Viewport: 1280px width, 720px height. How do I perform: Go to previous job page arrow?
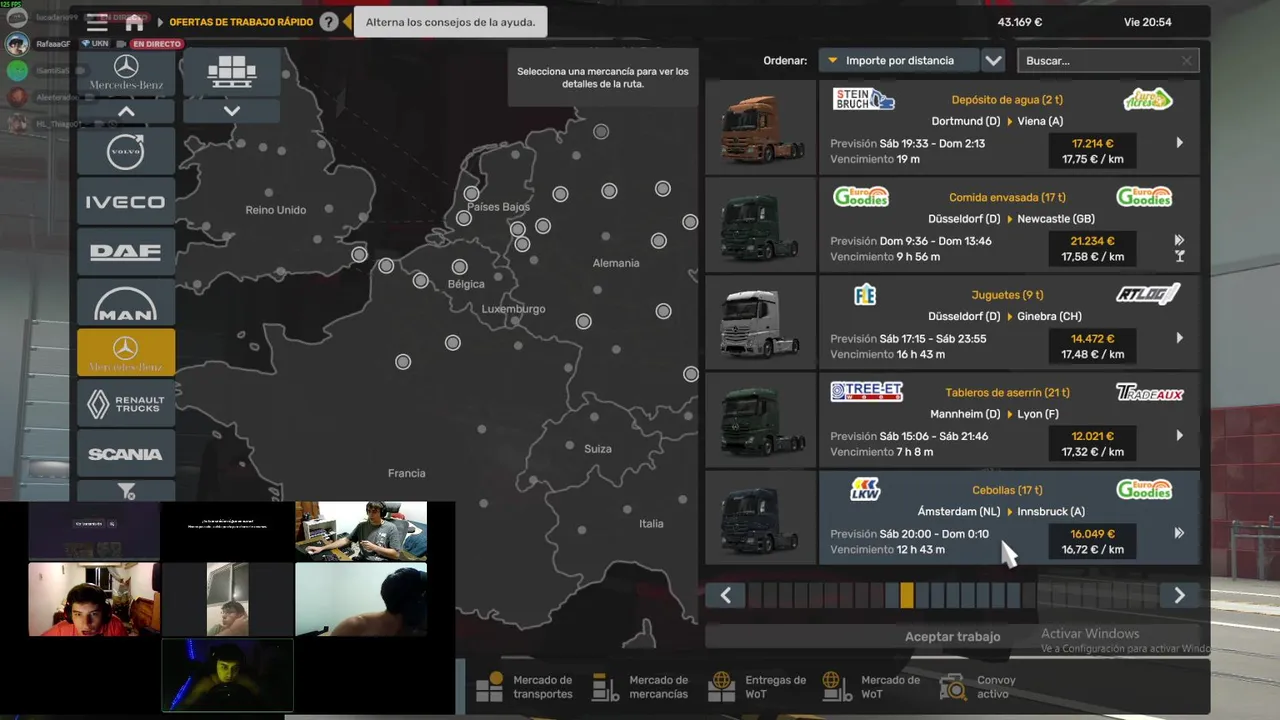point(726,596)
